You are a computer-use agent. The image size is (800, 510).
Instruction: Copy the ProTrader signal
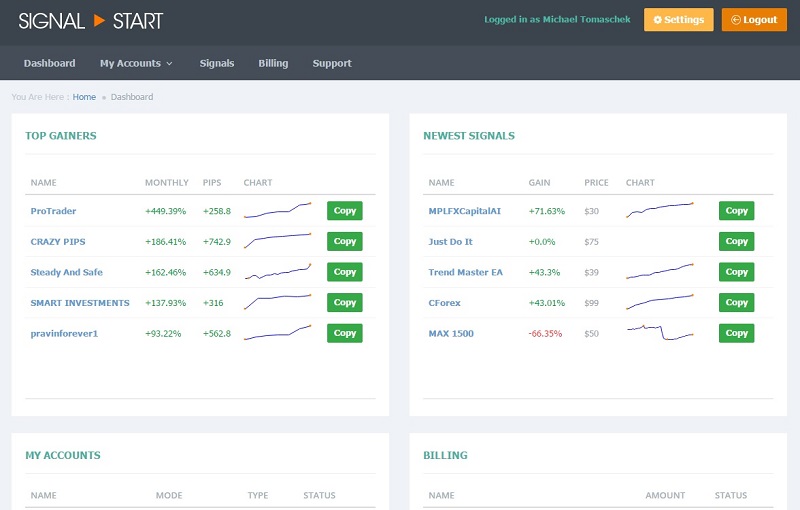(344, 211)
